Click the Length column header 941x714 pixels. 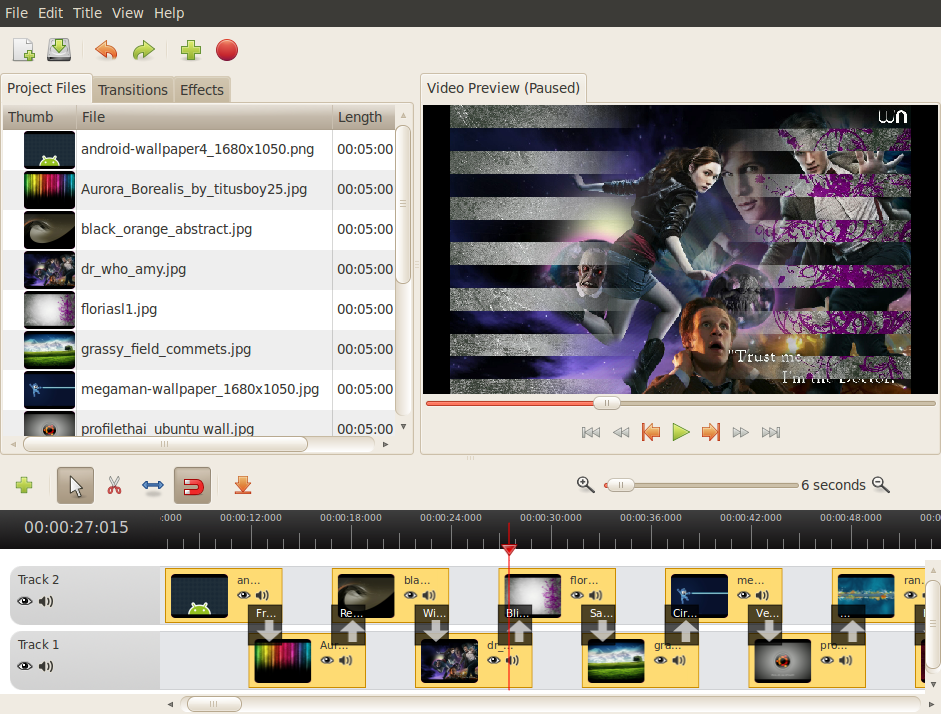(x=360, y=117)
